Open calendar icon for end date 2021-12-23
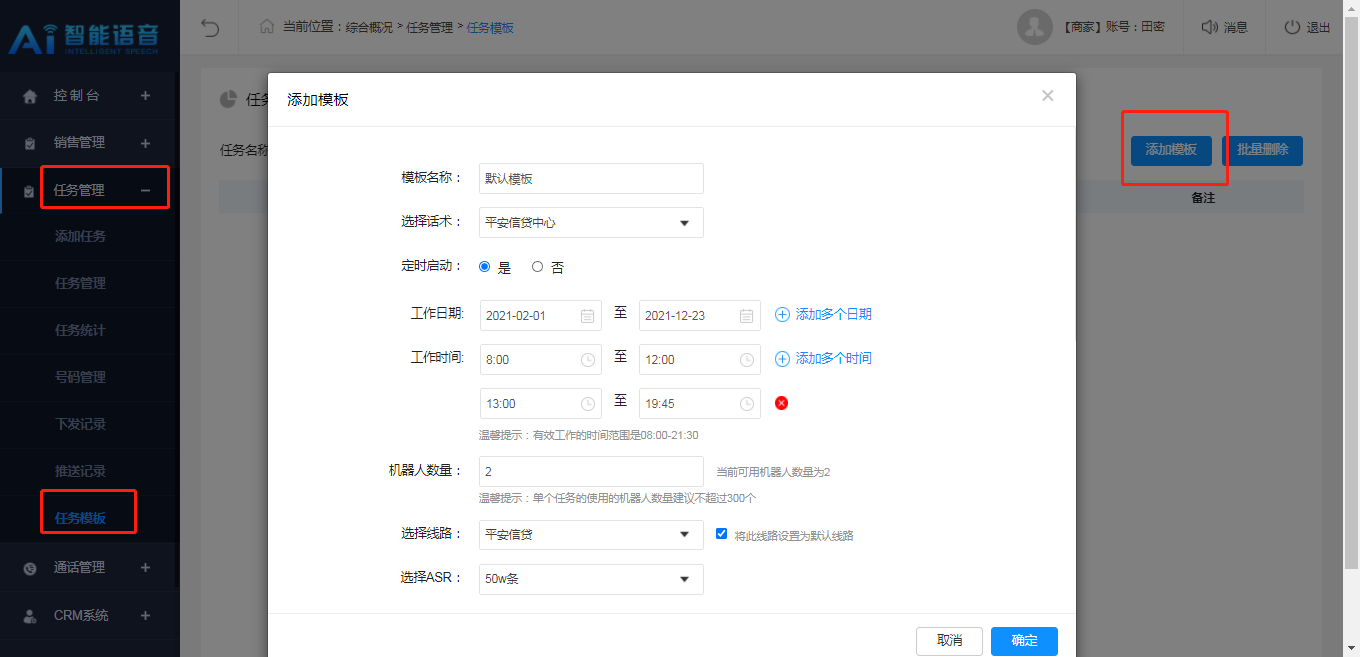 (x=747, y=316)
